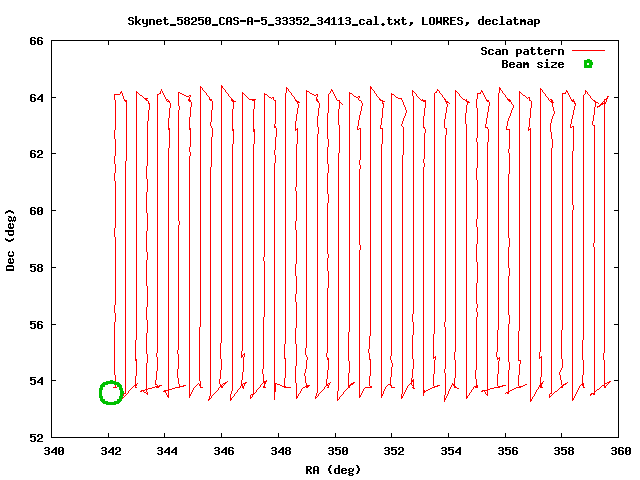
Task: Select the 'Scan pattern' legend label
Action: point(522,51)
